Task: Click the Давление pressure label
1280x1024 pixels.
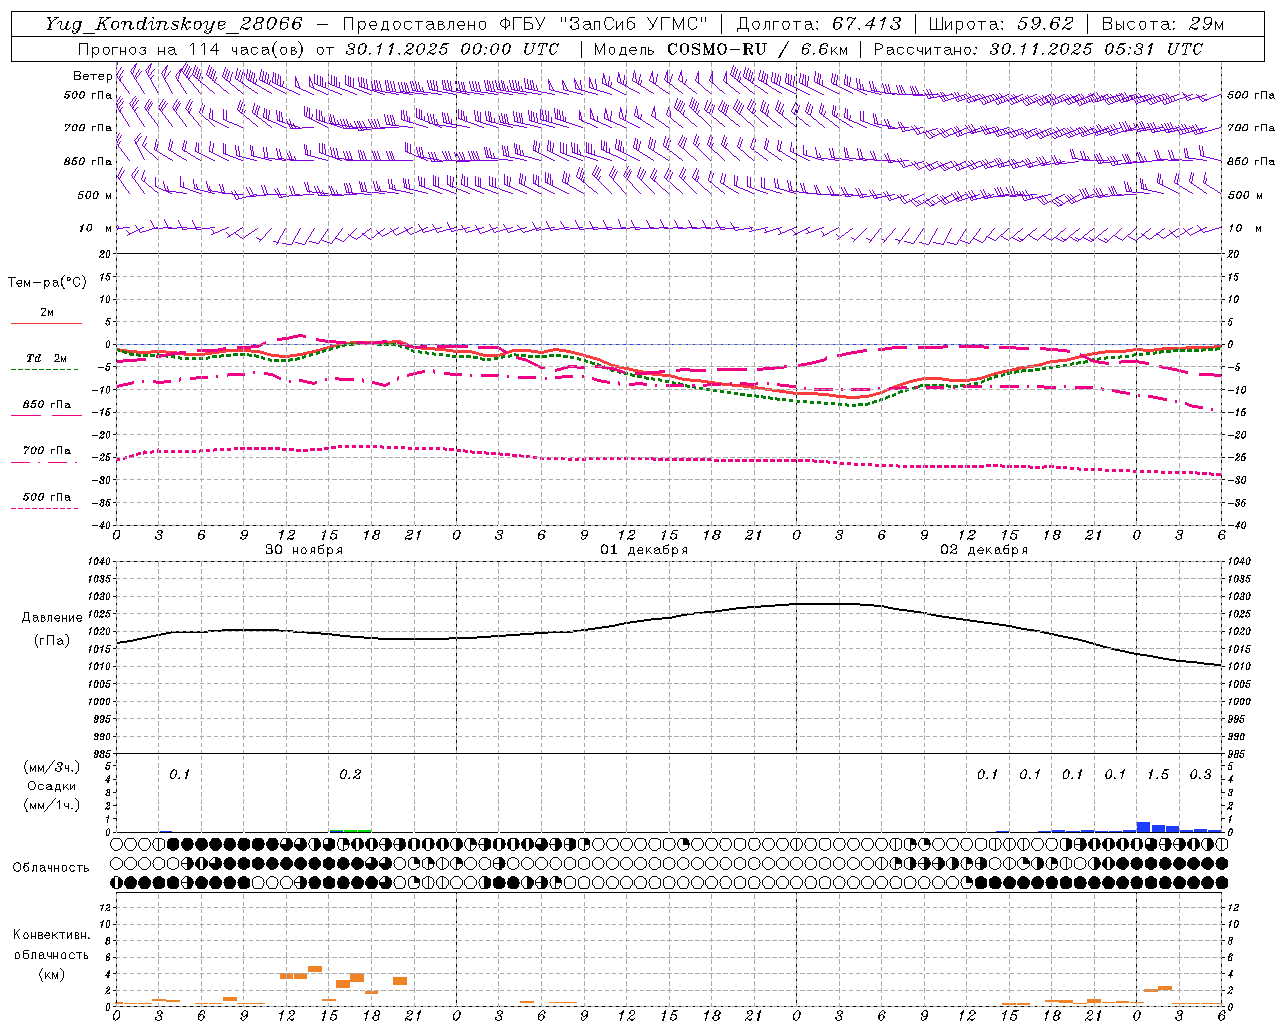Action: click(51, 618)
